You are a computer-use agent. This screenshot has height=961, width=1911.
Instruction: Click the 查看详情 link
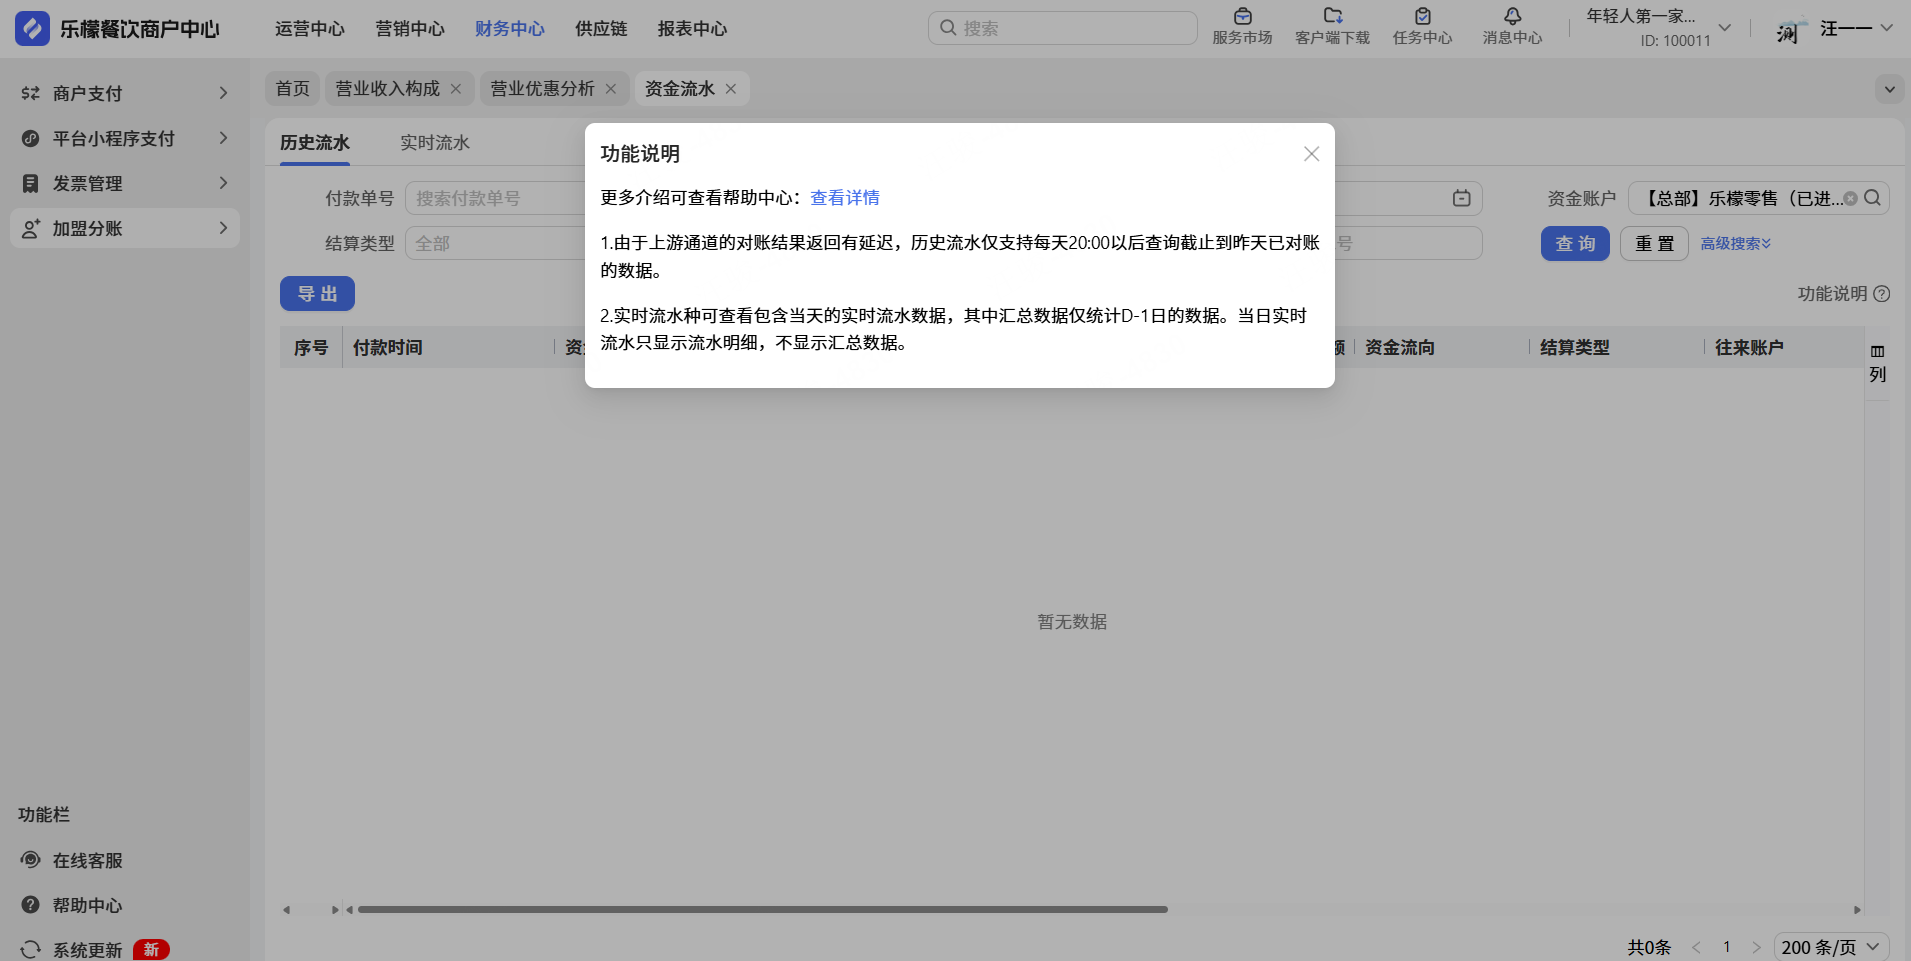845,198
